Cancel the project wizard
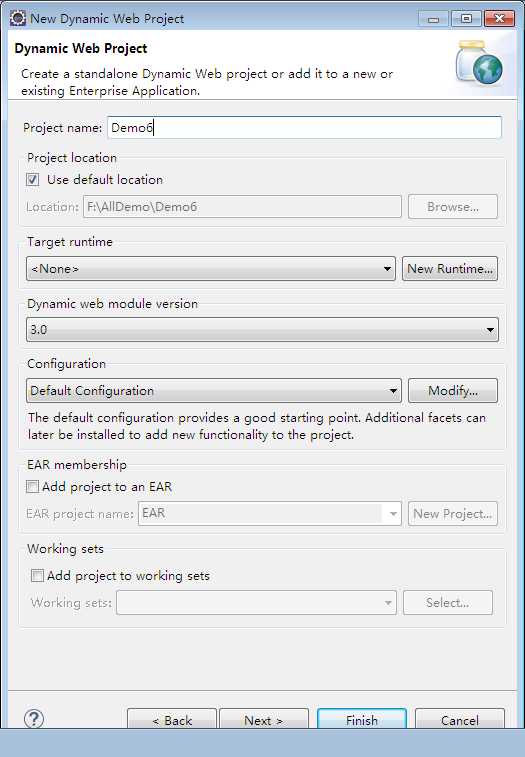The image size is (525, 757). click(x=460, y=719)
